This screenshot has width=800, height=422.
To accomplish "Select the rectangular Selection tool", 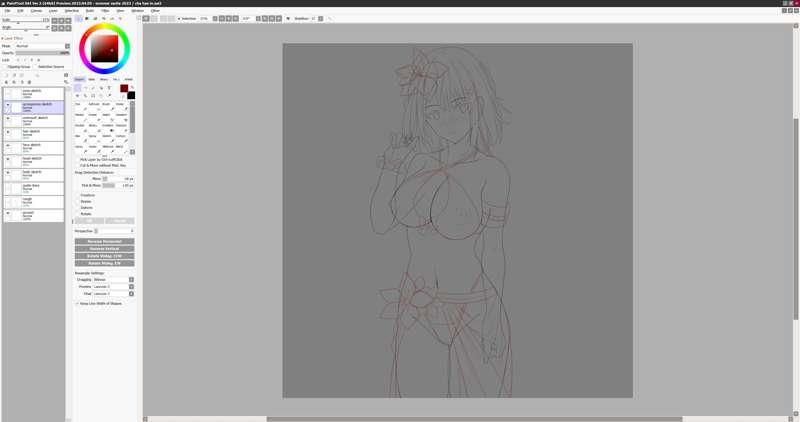I will [x=78, y=88].
